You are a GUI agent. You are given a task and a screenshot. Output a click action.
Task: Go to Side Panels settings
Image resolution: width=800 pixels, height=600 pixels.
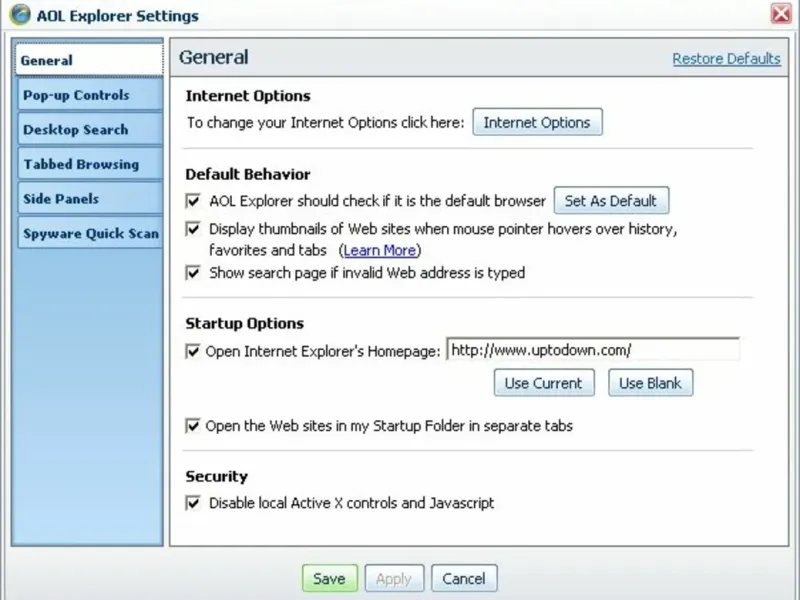tap(90, 198)
